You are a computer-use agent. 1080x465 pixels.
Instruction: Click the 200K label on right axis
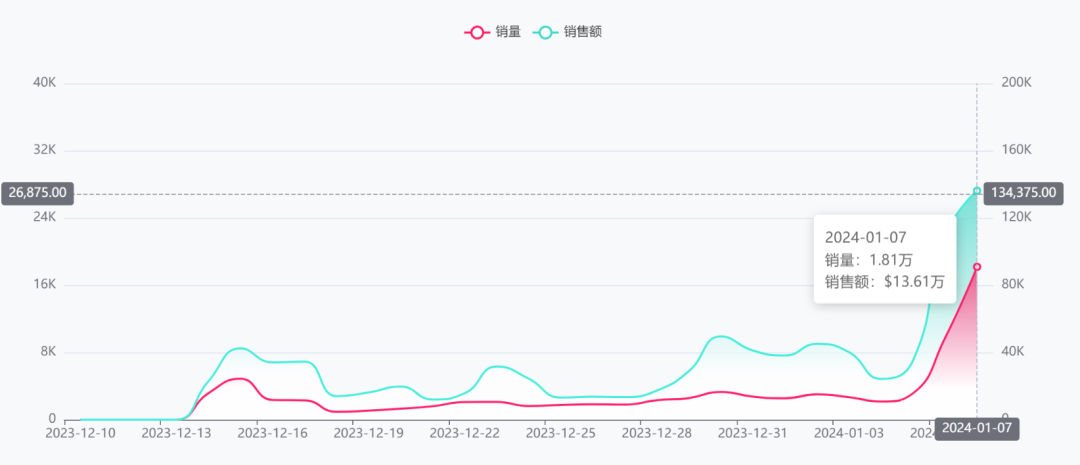click(x=1016, y=83)
